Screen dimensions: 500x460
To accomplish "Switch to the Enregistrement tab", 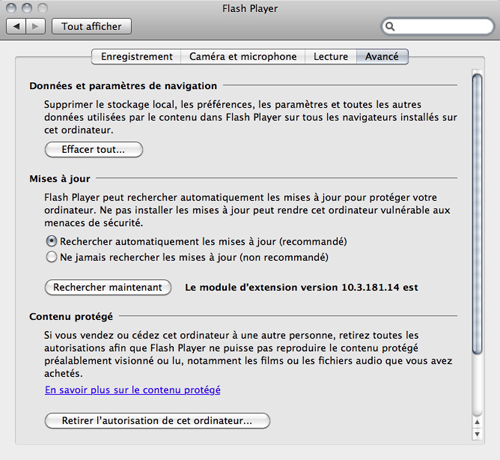I will pyautogui.click(x=136, y=57).
